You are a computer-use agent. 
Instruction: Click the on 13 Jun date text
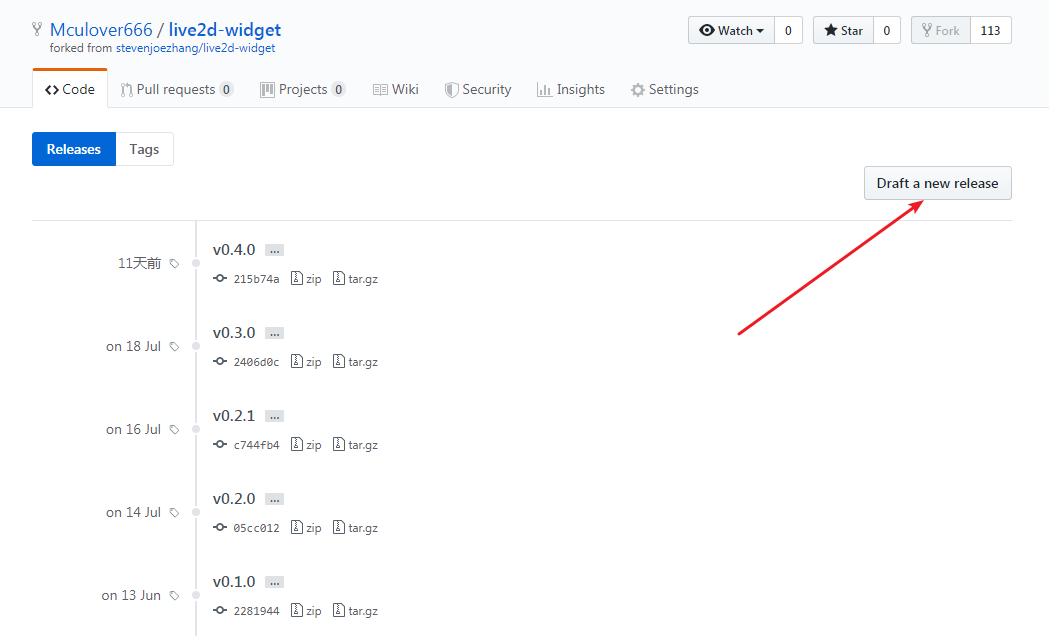coord(131,595)
